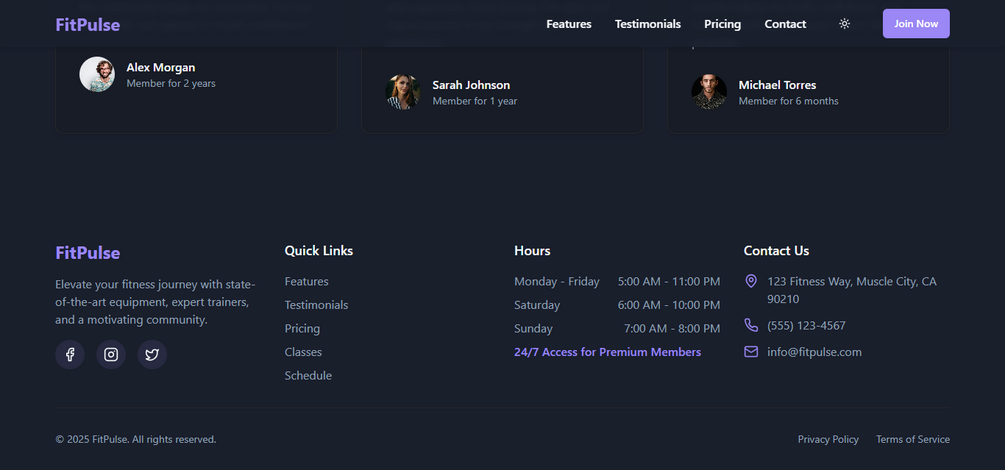Open the Privacy Policy link
Image resolution: width=1005 pixels, height=470 pixels.
[828, 439]
